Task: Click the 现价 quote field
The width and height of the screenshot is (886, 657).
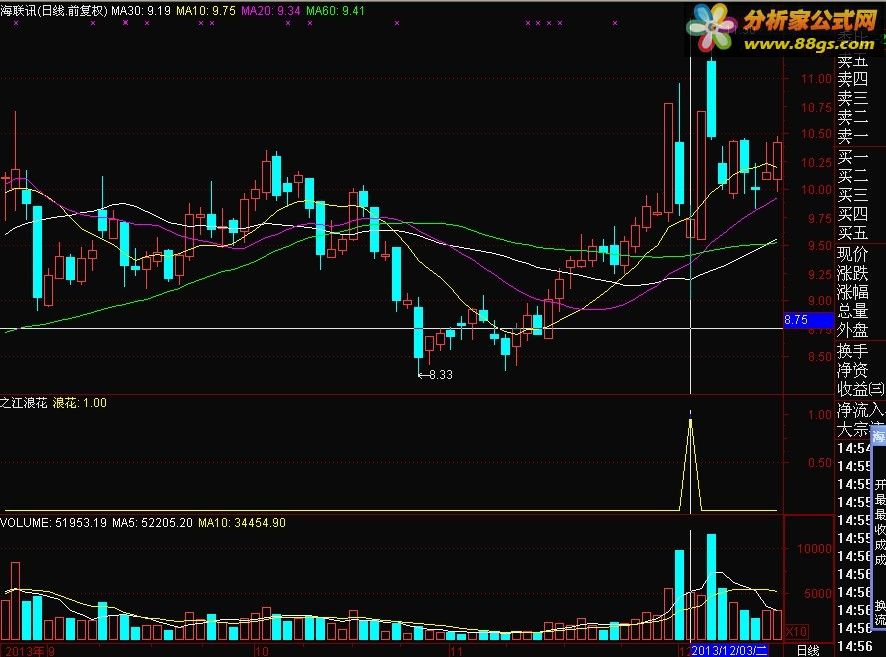Action: pos(852,254)
